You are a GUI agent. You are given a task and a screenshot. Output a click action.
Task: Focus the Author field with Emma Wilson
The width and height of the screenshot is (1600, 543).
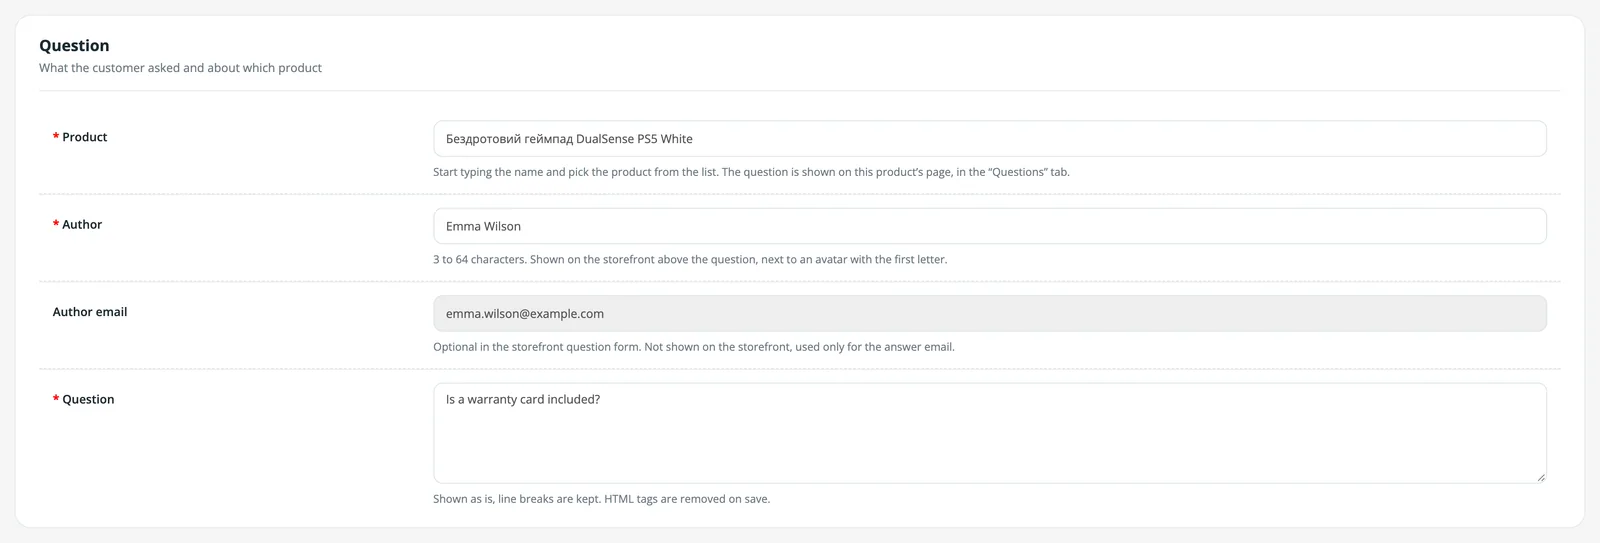point(989,226)
